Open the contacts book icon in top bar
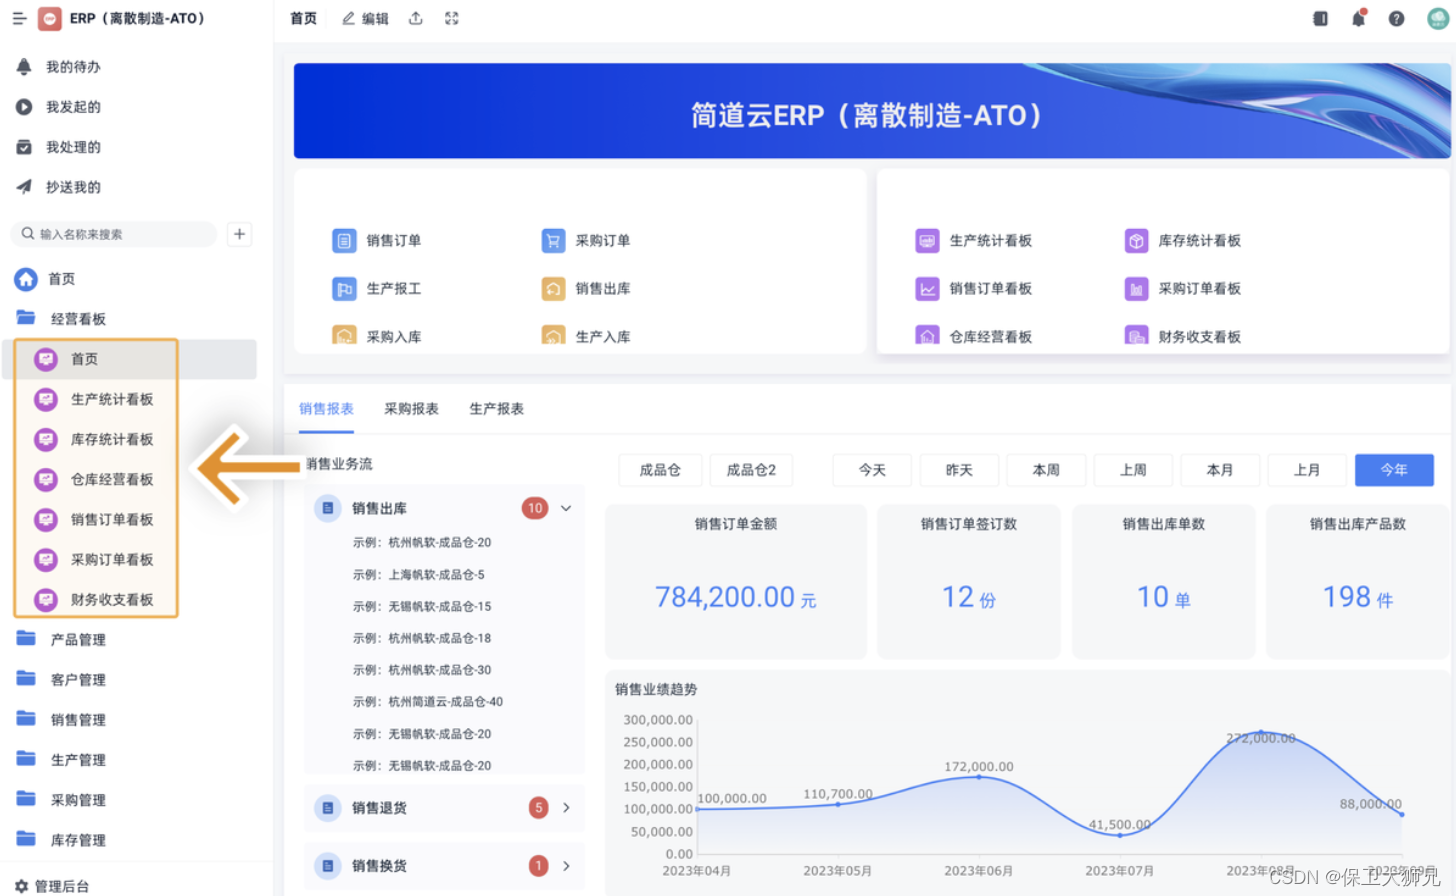 (x=1320, y=18)
